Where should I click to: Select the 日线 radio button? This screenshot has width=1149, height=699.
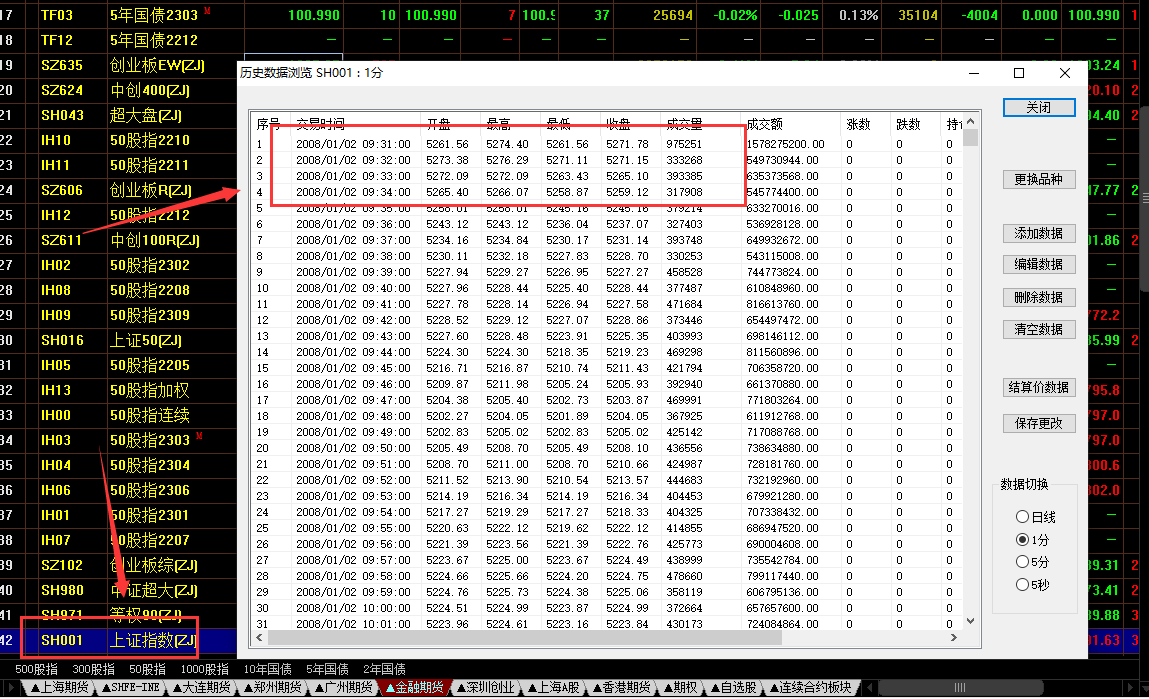point(1022,517)
